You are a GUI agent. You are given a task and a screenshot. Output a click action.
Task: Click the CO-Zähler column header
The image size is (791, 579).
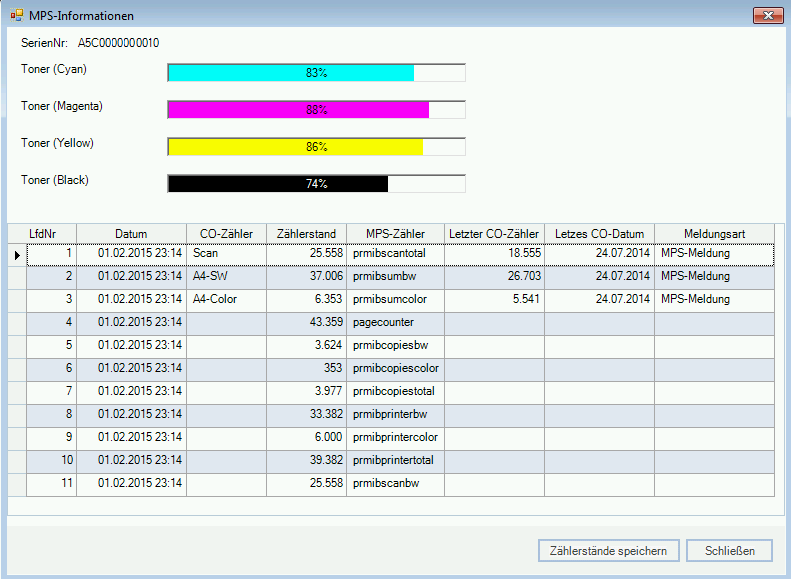(226, 234)
